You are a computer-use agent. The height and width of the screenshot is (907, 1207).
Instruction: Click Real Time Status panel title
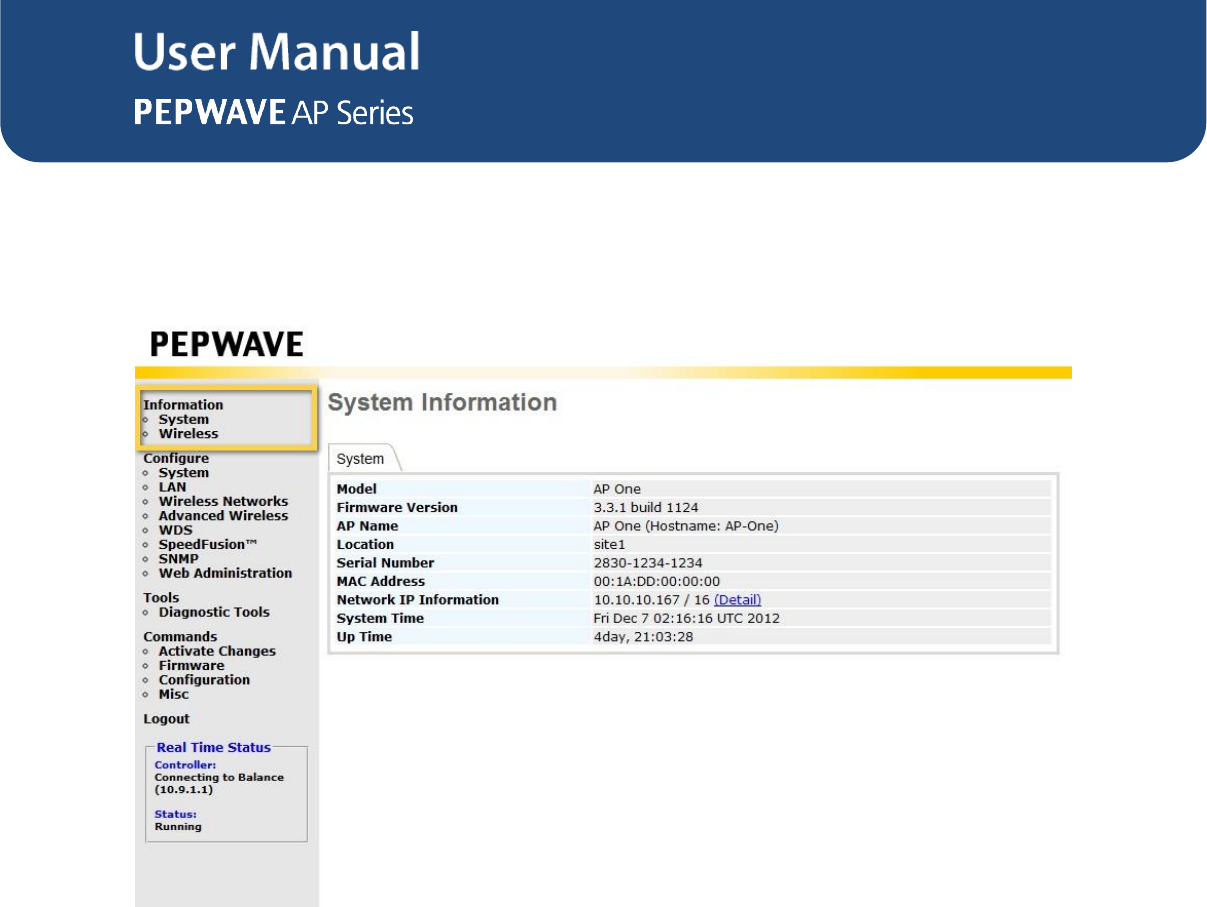coord(213,748)
